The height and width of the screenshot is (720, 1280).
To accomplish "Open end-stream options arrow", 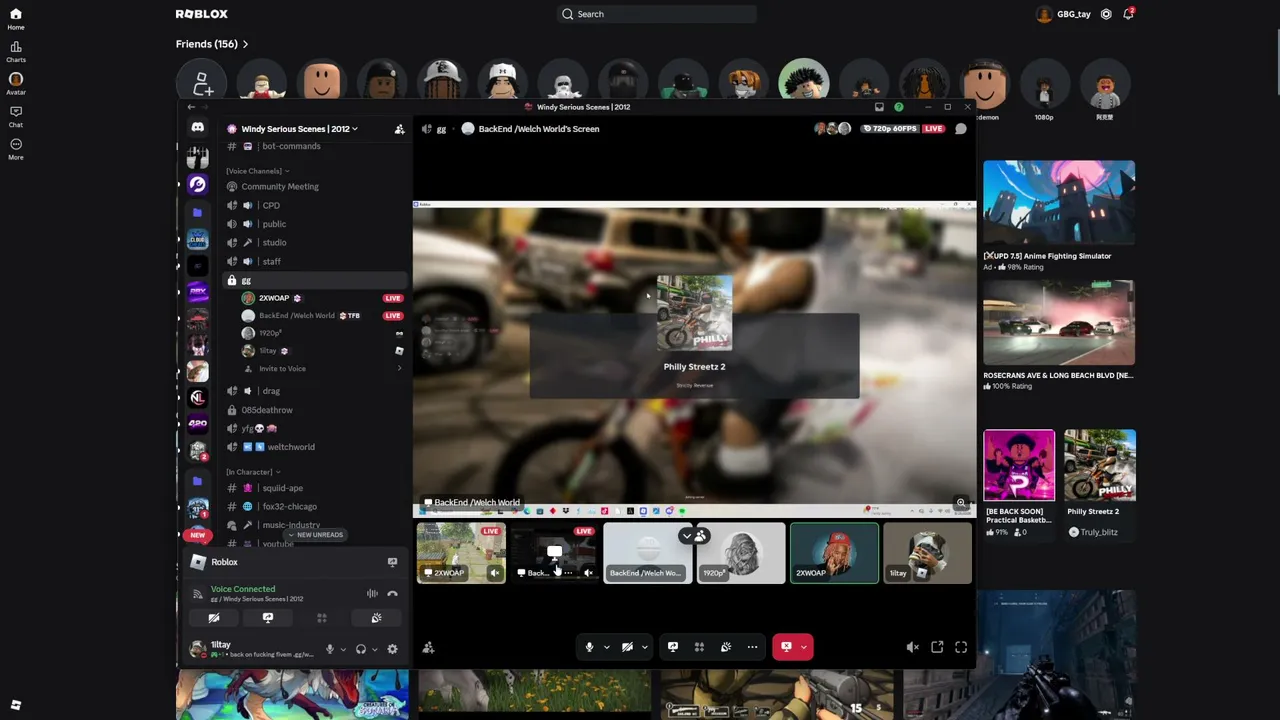I will click(803, 647).
